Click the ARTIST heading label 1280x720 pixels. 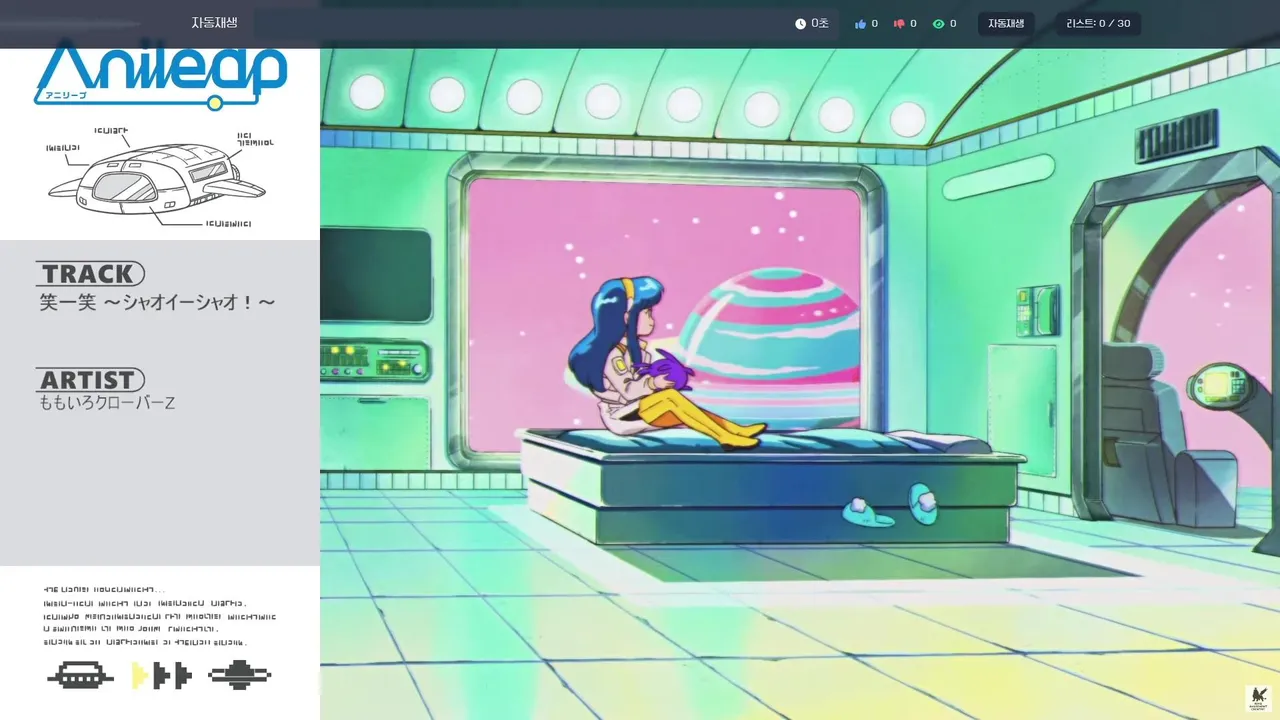[x=90, y=380]
